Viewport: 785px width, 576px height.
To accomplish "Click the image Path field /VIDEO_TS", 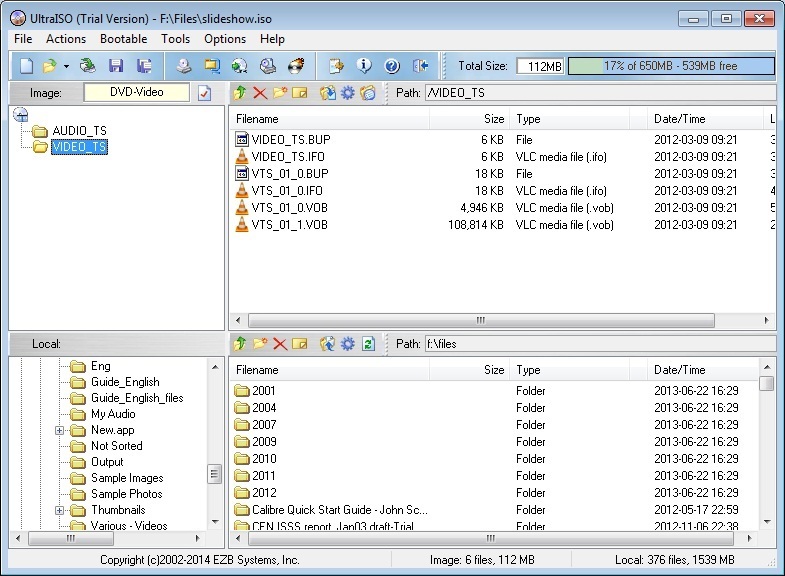I will click(x=599, y=93).
